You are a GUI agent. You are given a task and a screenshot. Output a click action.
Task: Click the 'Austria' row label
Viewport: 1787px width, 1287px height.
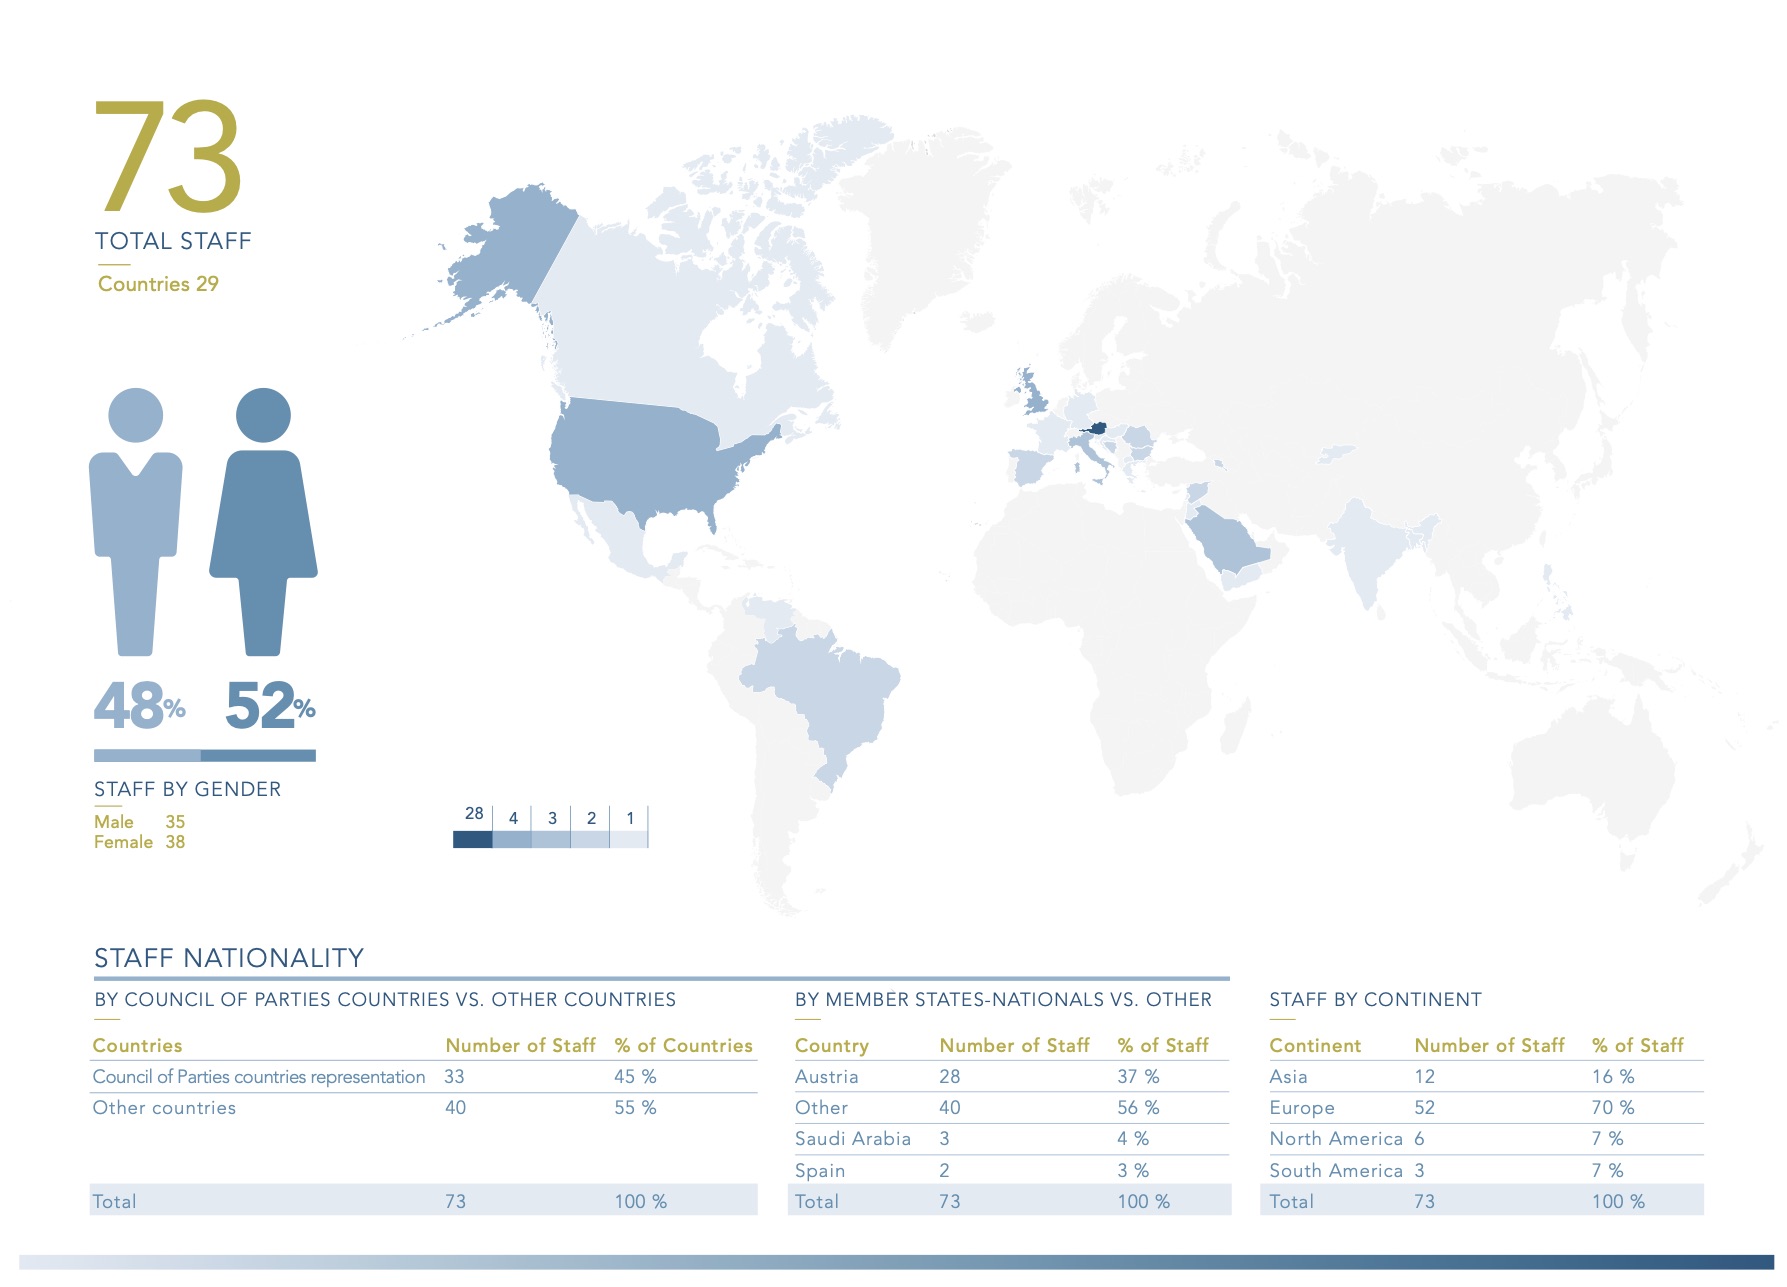[826, 1077]
